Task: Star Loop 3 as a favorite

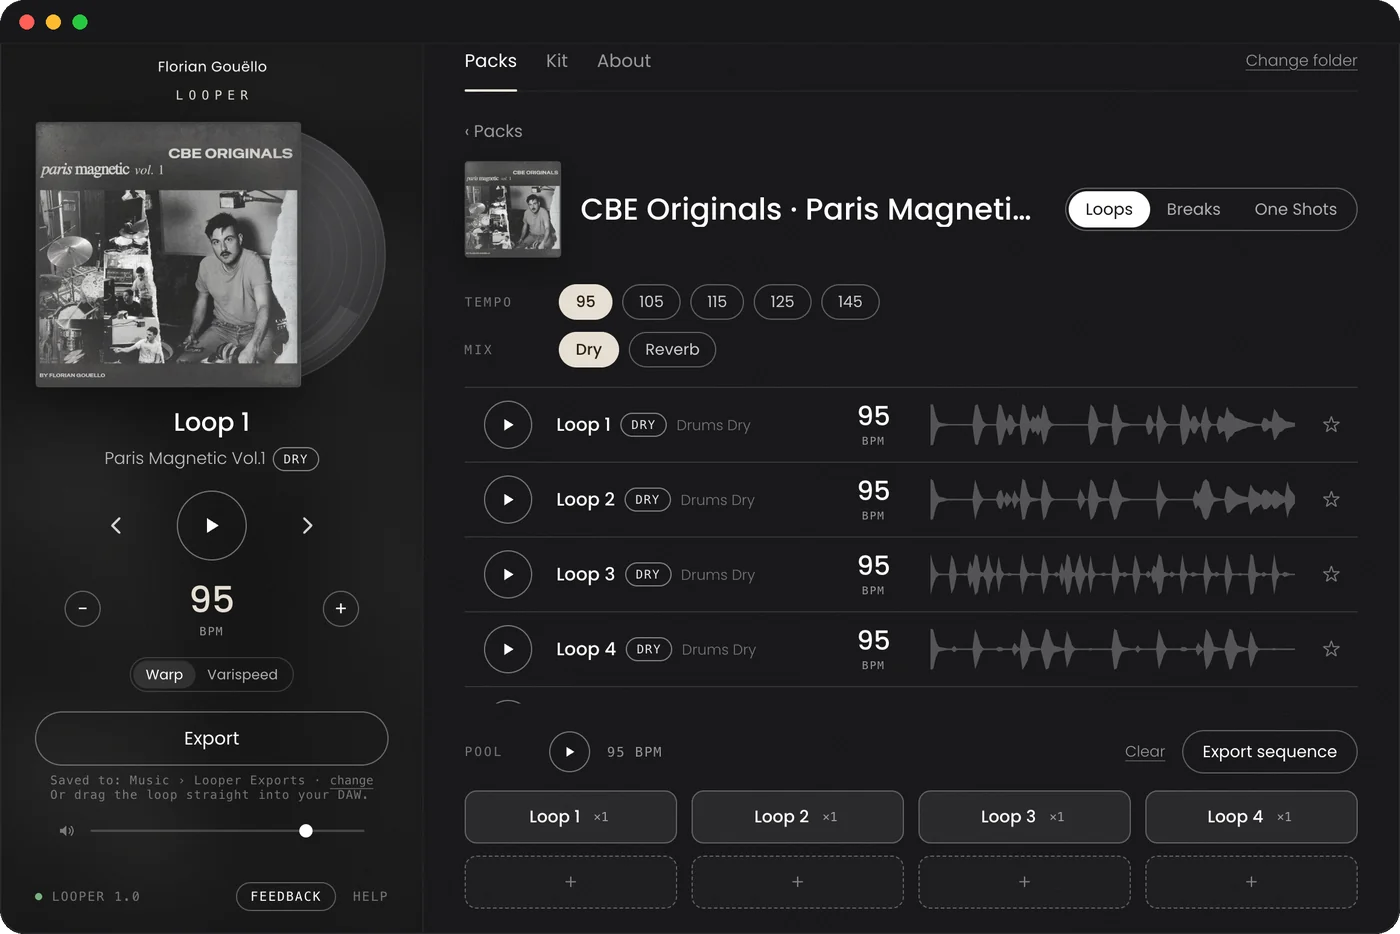Action: (1331, 574)
